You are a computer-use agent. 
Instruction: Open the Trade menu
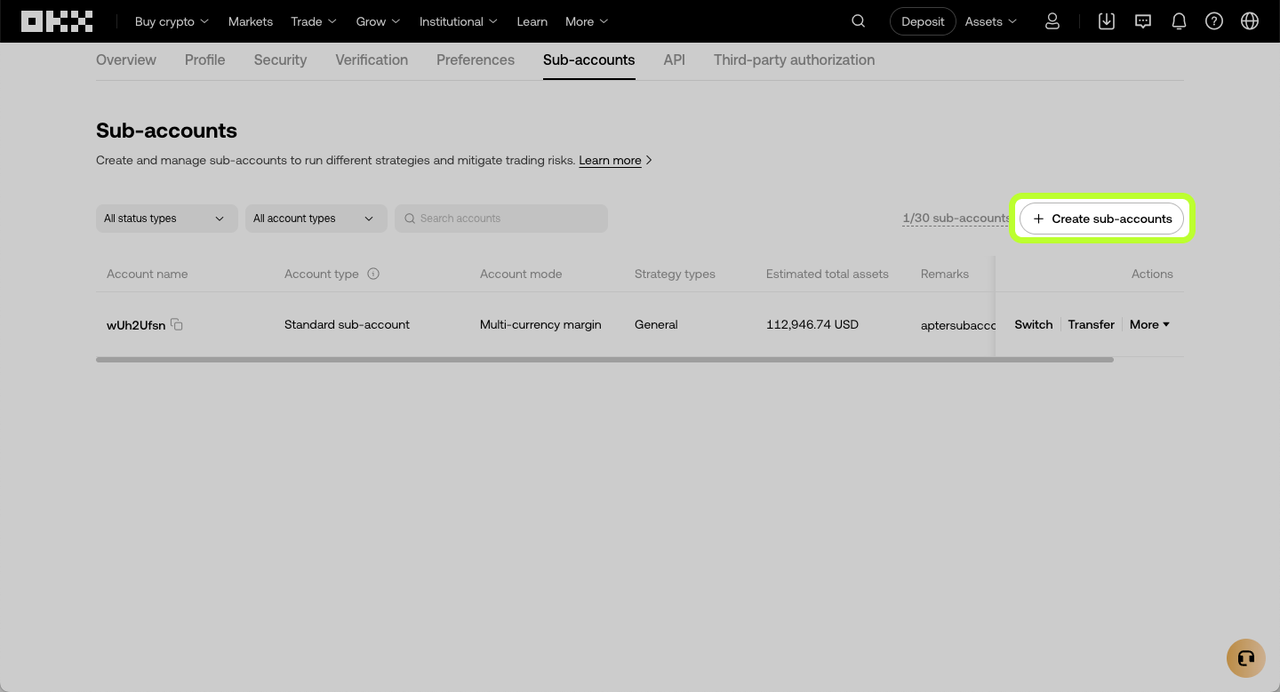click(312, 21)
